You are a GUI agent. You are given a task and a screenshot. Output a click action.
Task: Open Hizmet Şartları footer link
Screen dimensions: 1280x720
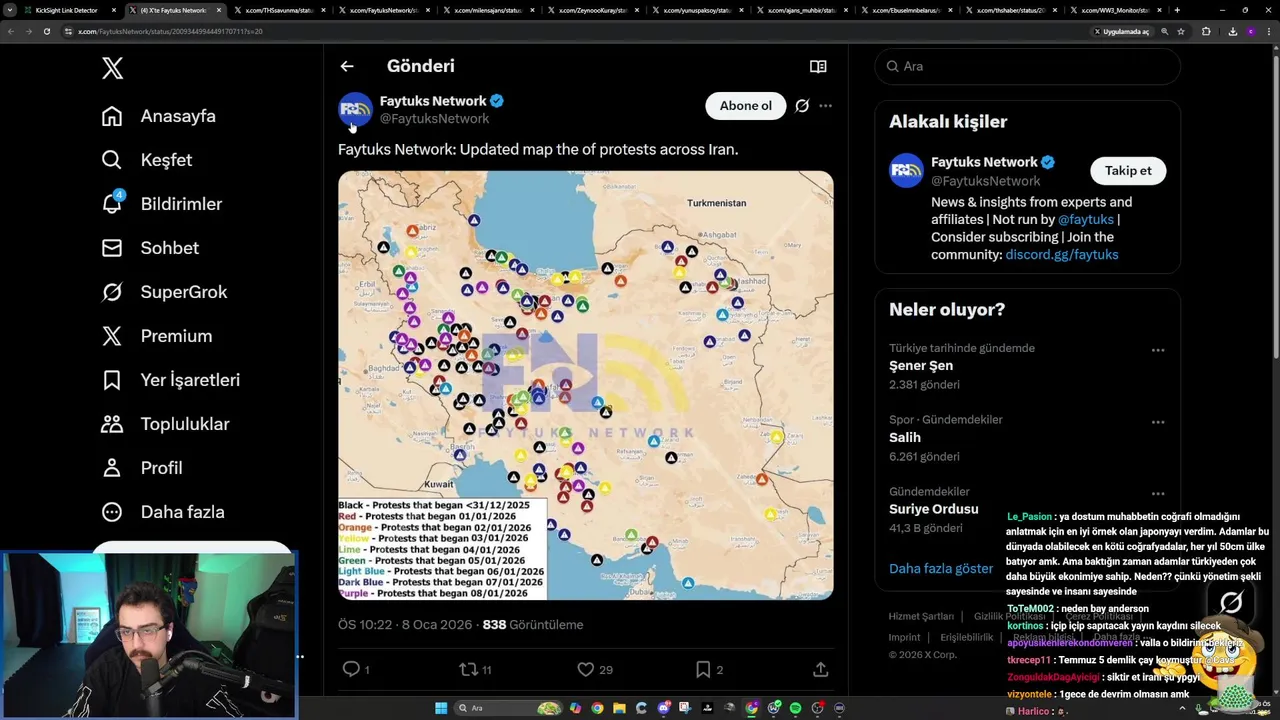point(921,616)
